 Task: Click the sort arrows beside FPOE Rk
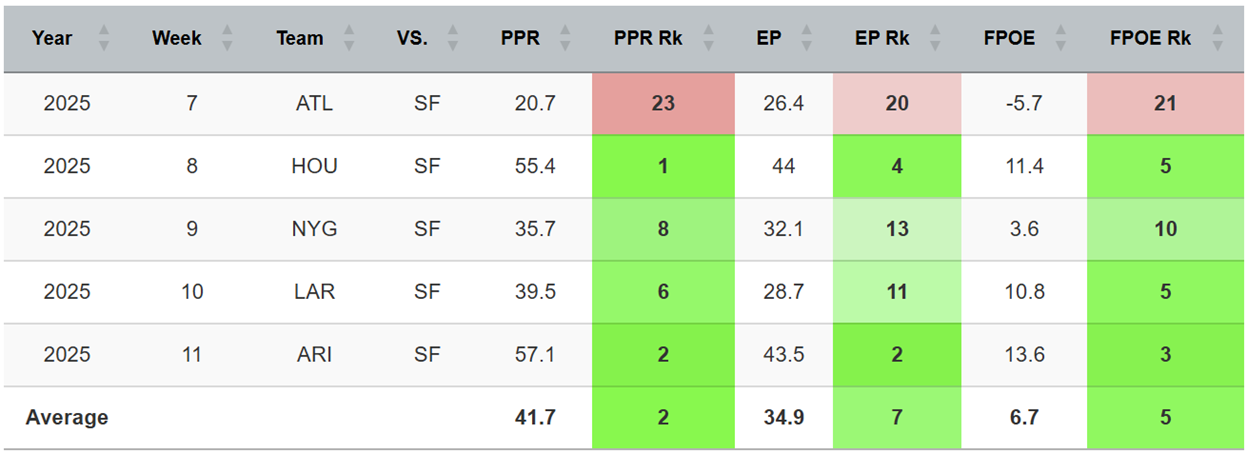tap(1217, 39)
